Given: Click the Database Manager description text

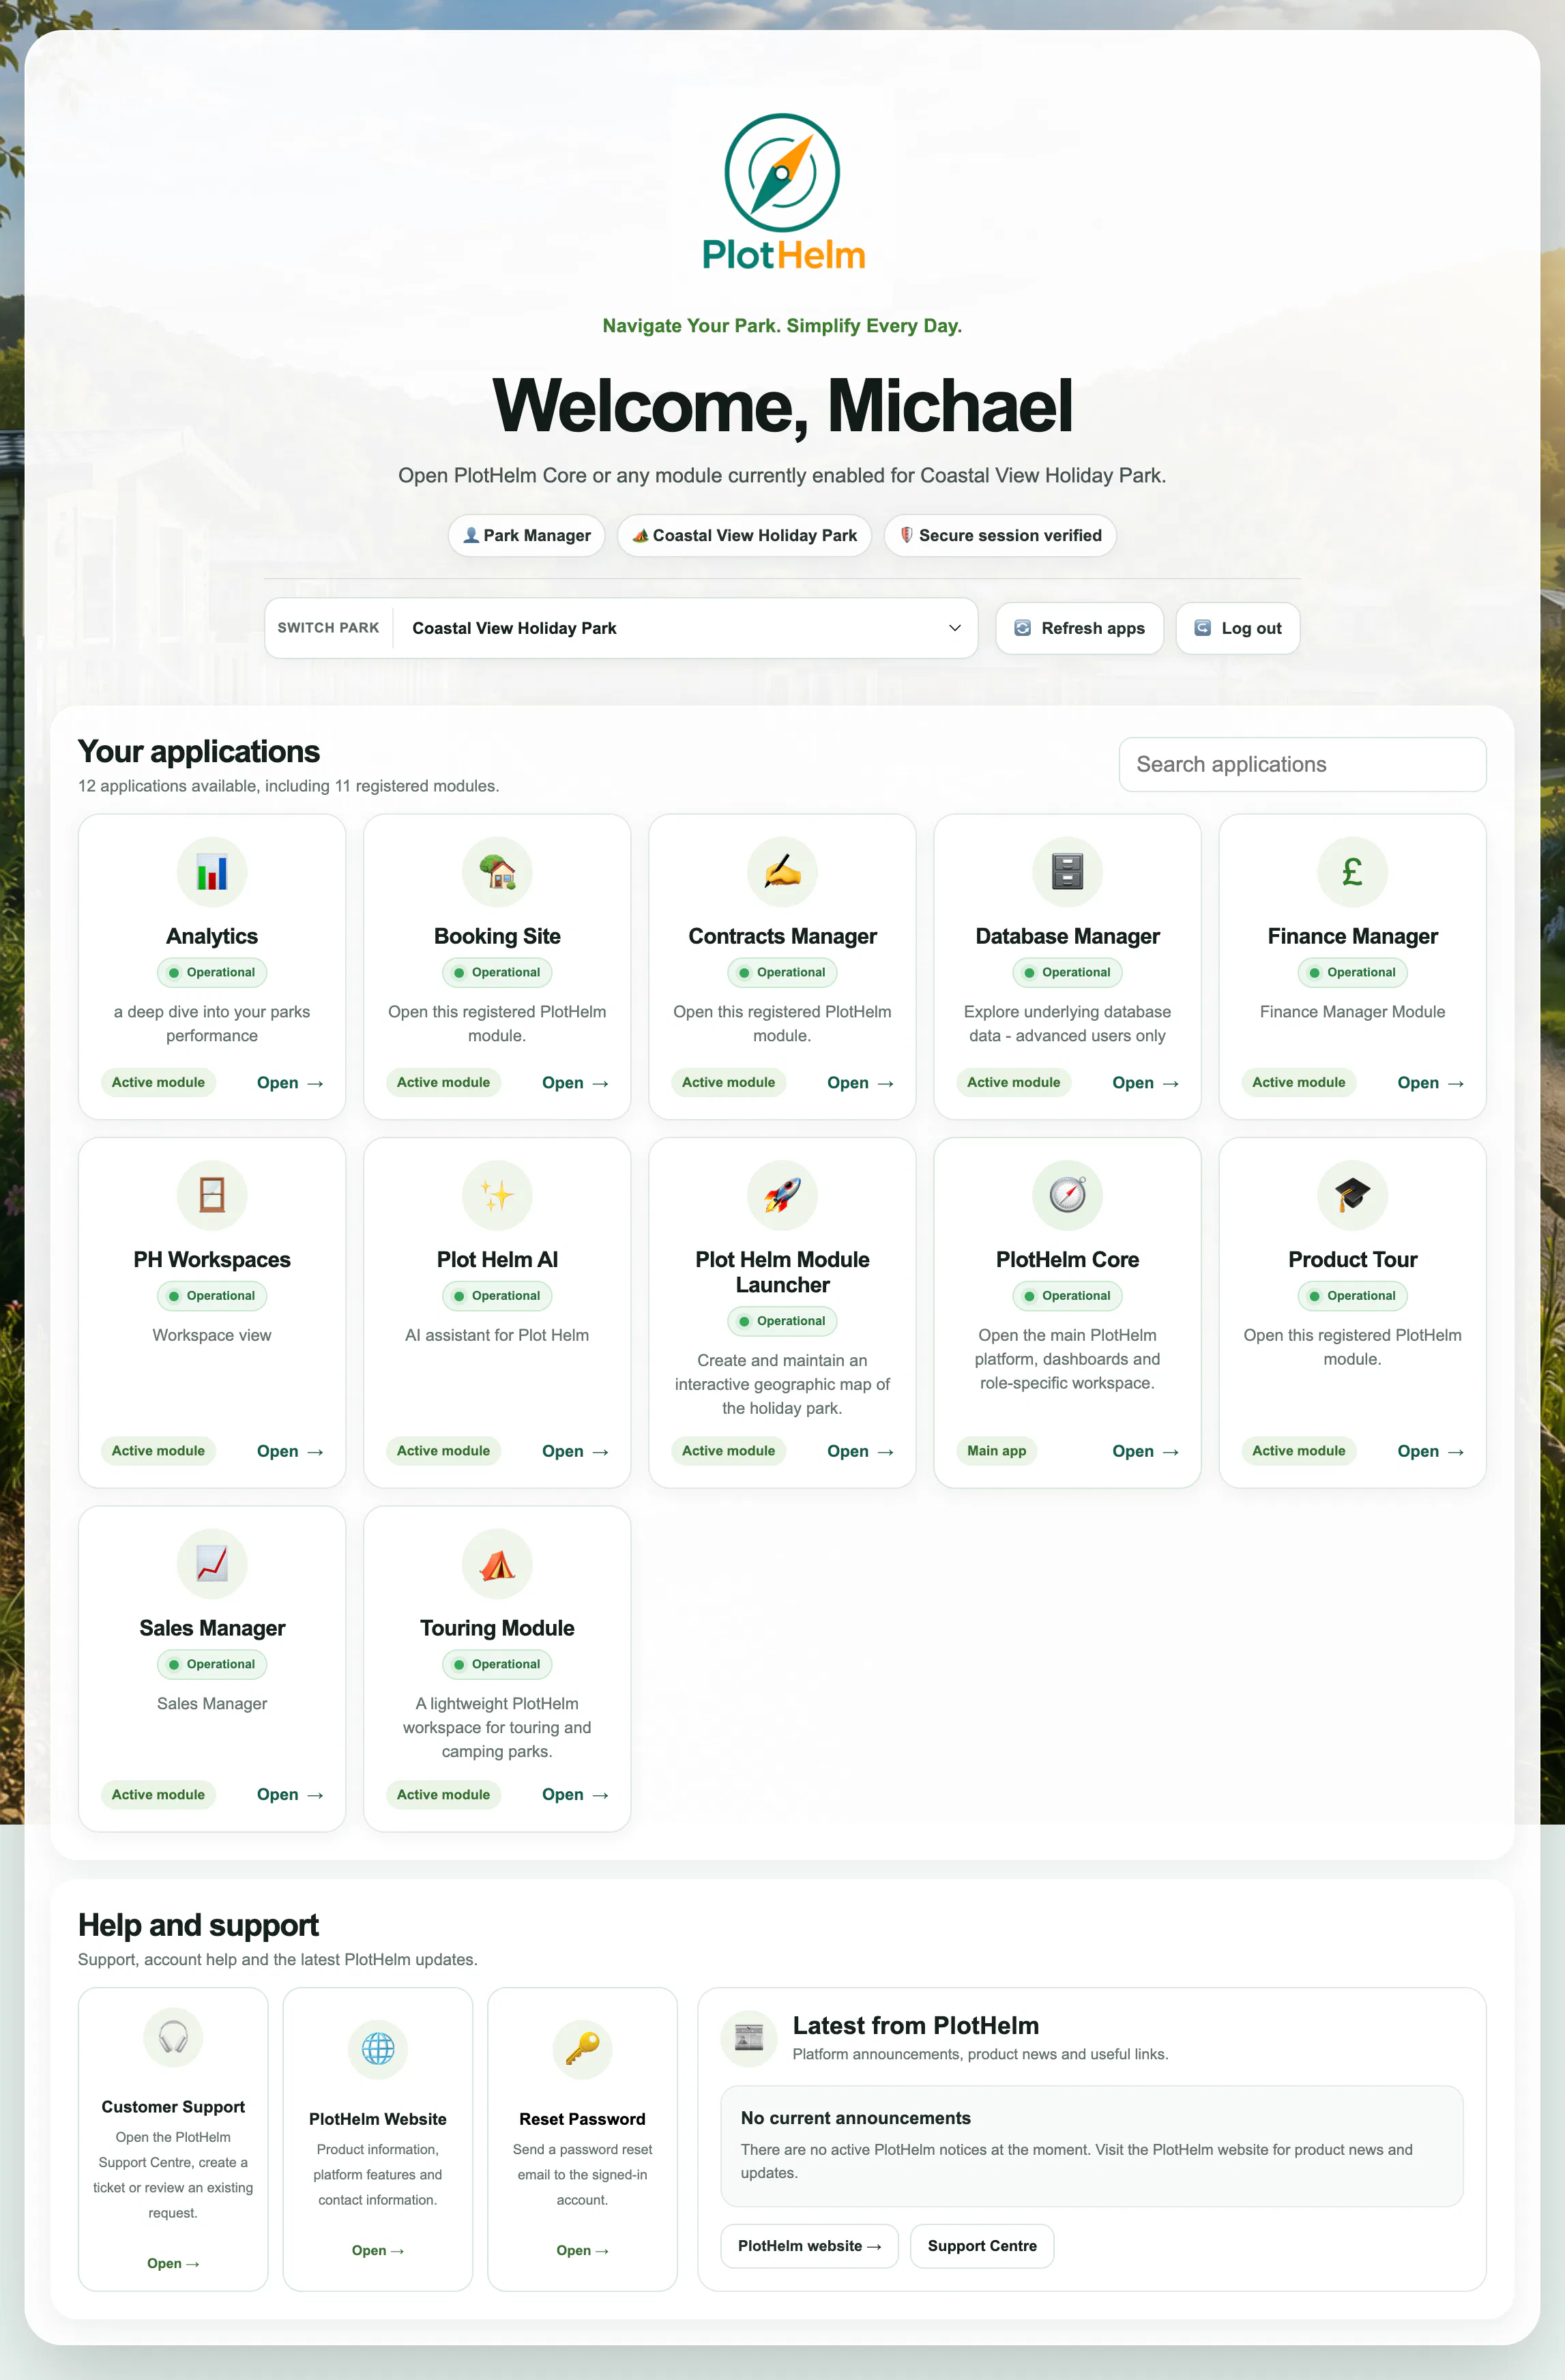Looking at the screenshot, I should [1067, 1024].
